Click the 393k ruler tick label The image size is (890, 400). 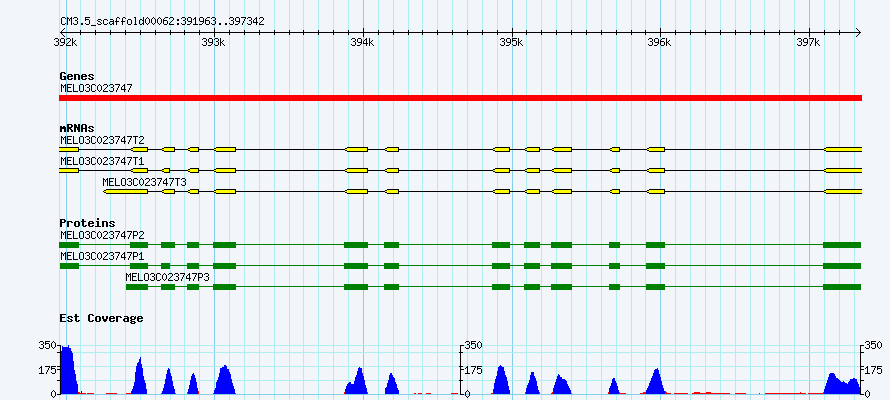pos(213,43)
